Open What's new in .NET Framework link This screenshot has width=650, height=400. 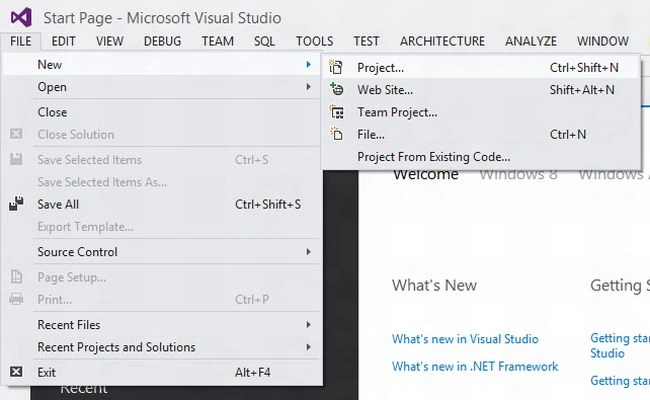475,366
